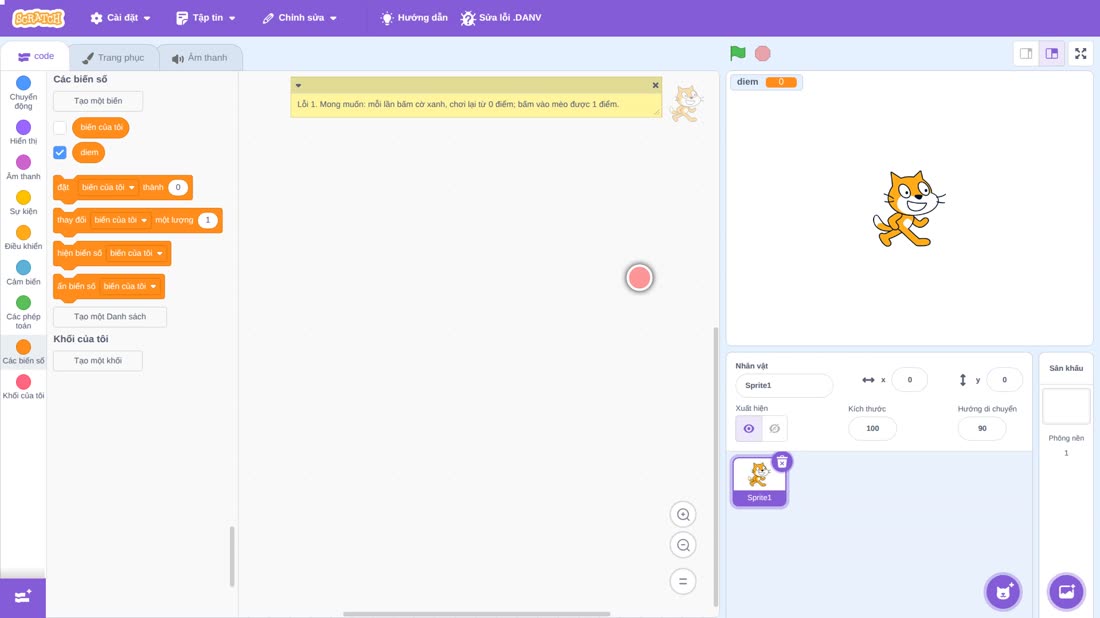Select the Hiển thị block category
Screen dimensions: 1100x618
23,132
